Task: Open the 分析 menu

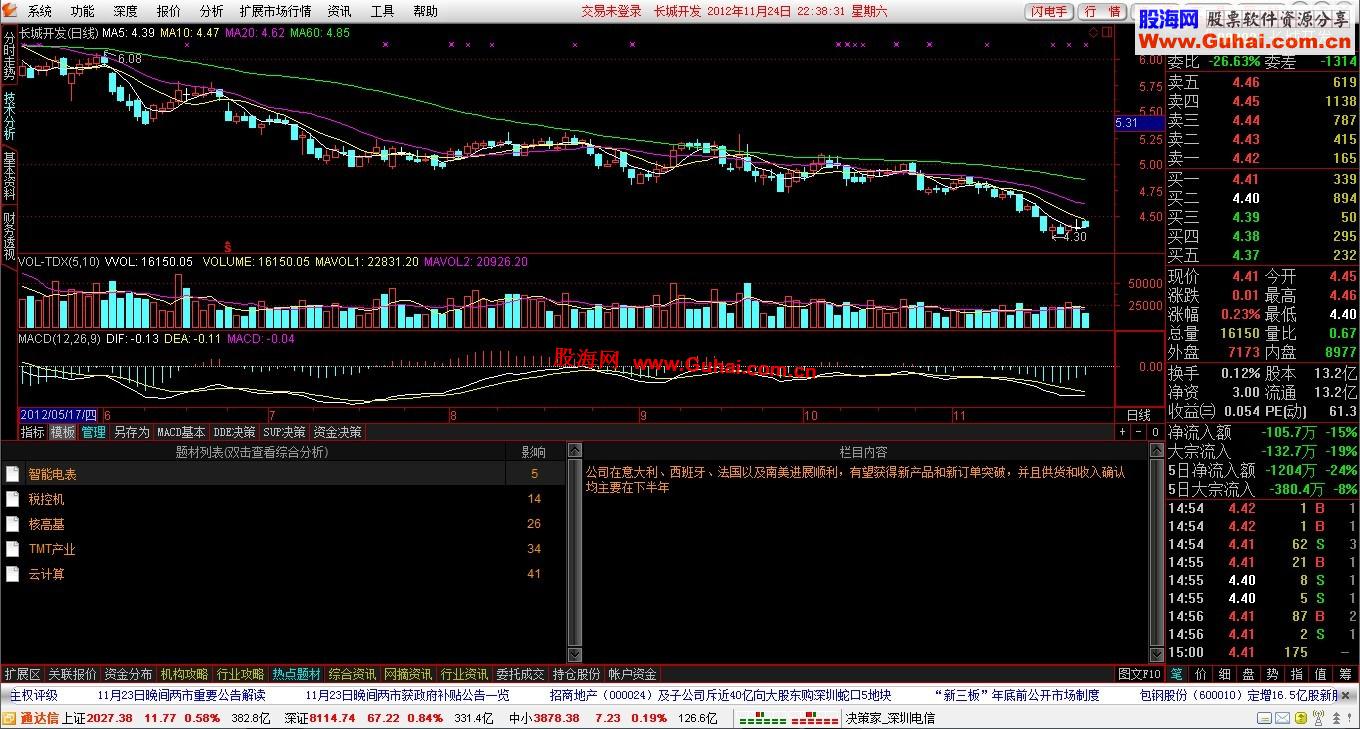Action: [x=211, y=11]
